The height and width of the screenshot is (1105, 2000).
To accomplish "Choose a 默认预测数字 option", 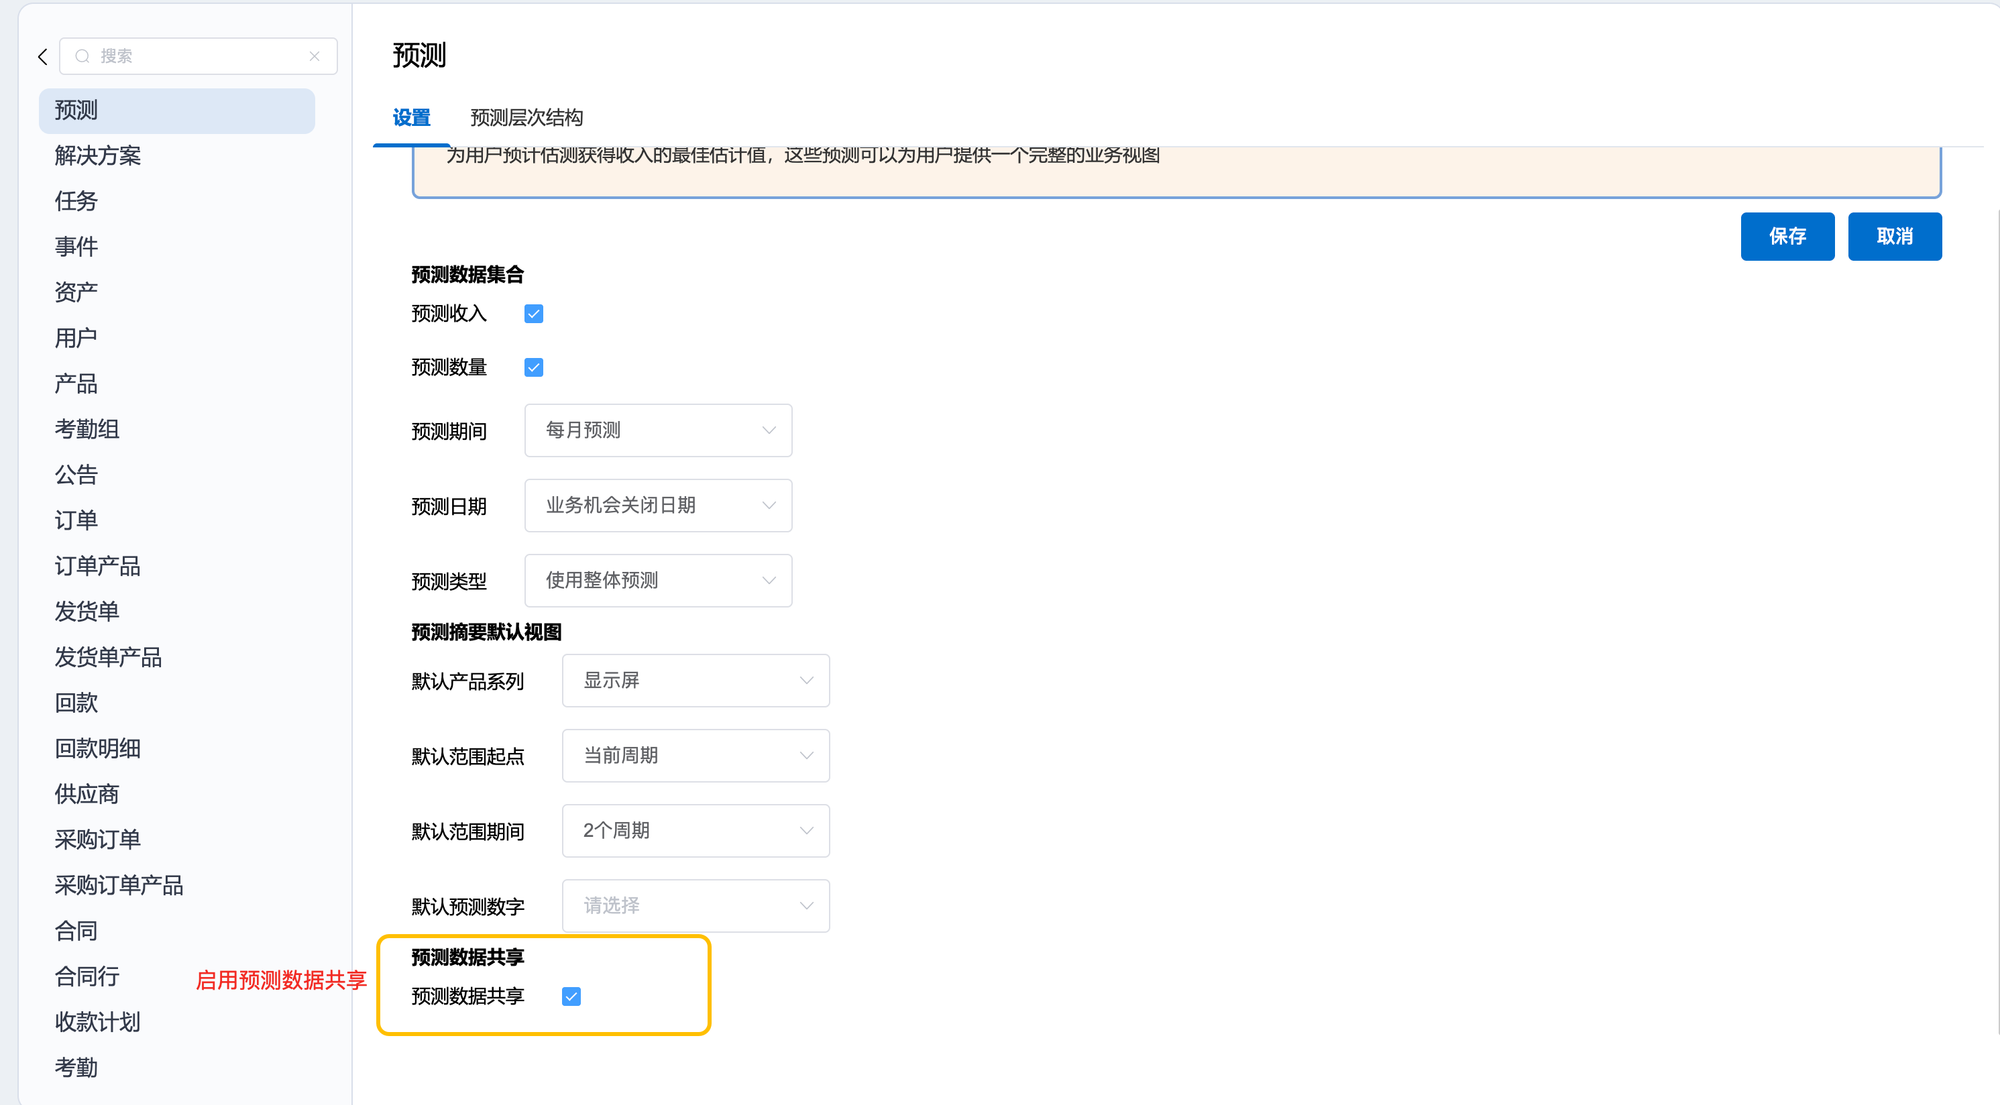I will coord(696,906).
